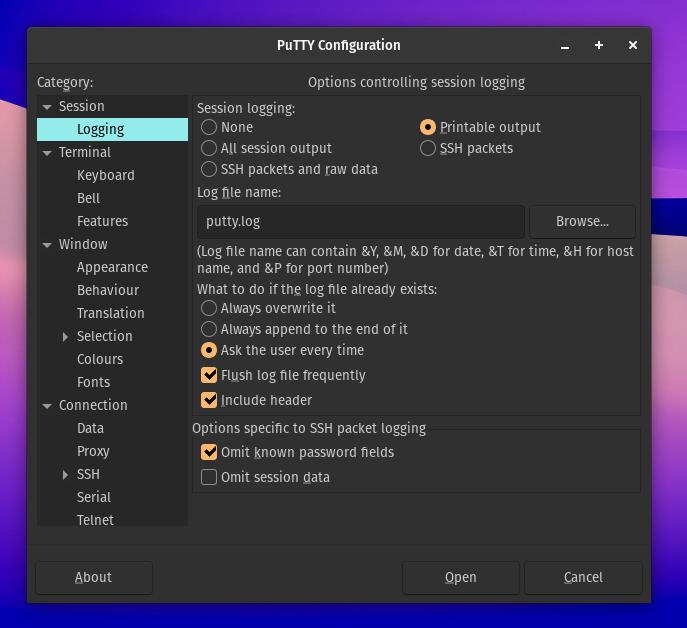The image size is (687, 628).
Task: Close the PuTTY Configuration window
Action: 633,45
